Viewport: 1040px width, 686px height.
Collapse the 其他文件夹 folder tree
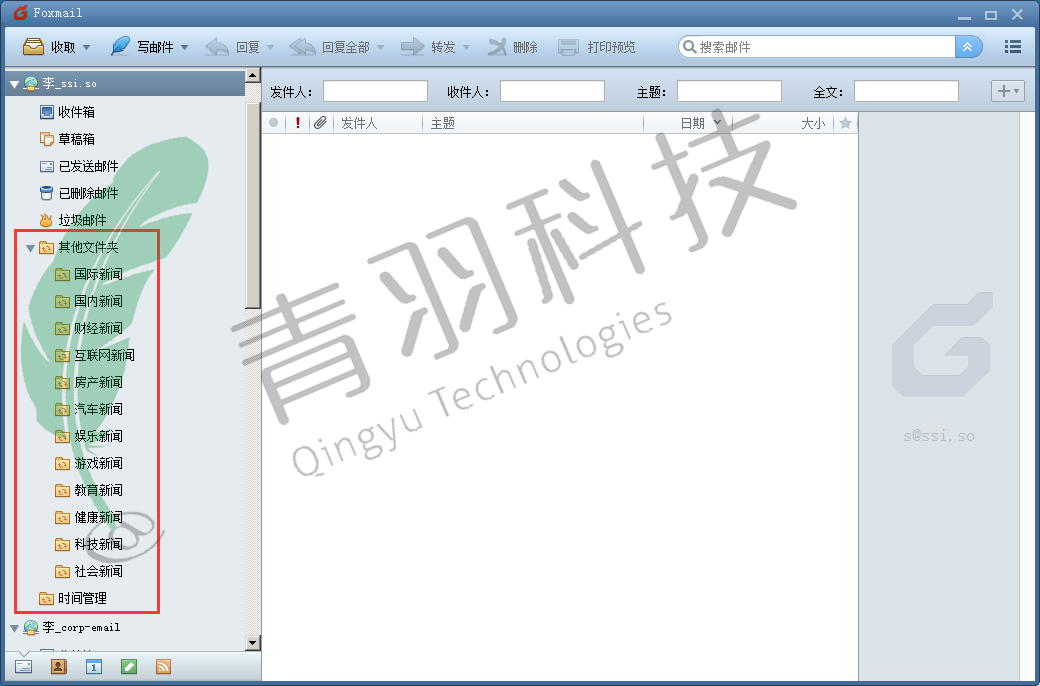coord(31,248)
